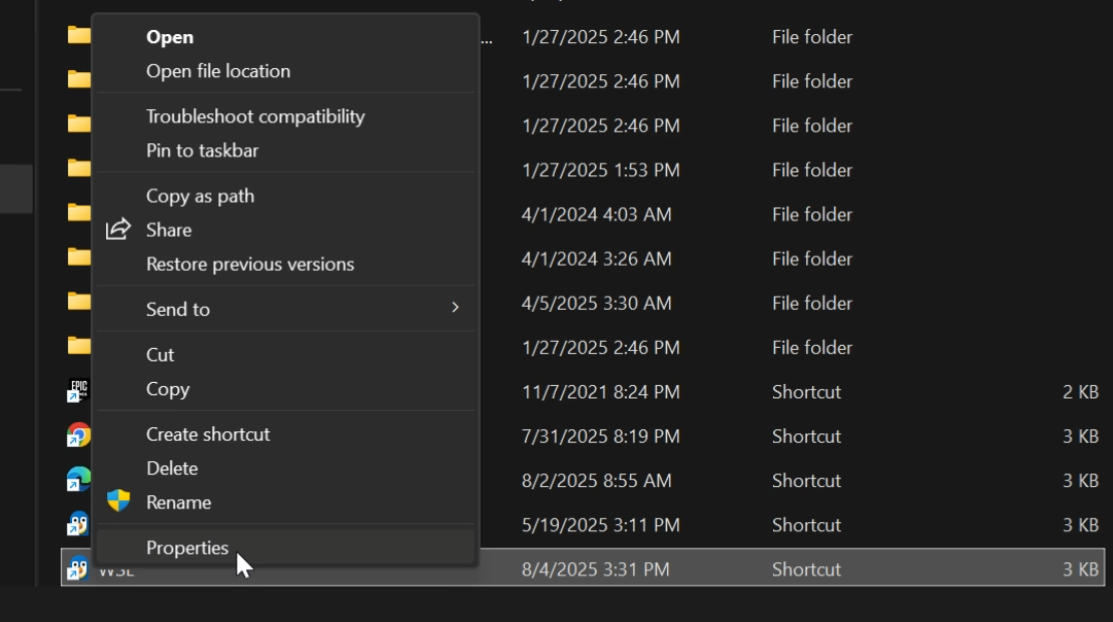Image resolution: width=1113 pixels, height=622 pixels.
Task: Click penguin shortcut icon dated 5/19/2025
Action: (x=78, y=524)
